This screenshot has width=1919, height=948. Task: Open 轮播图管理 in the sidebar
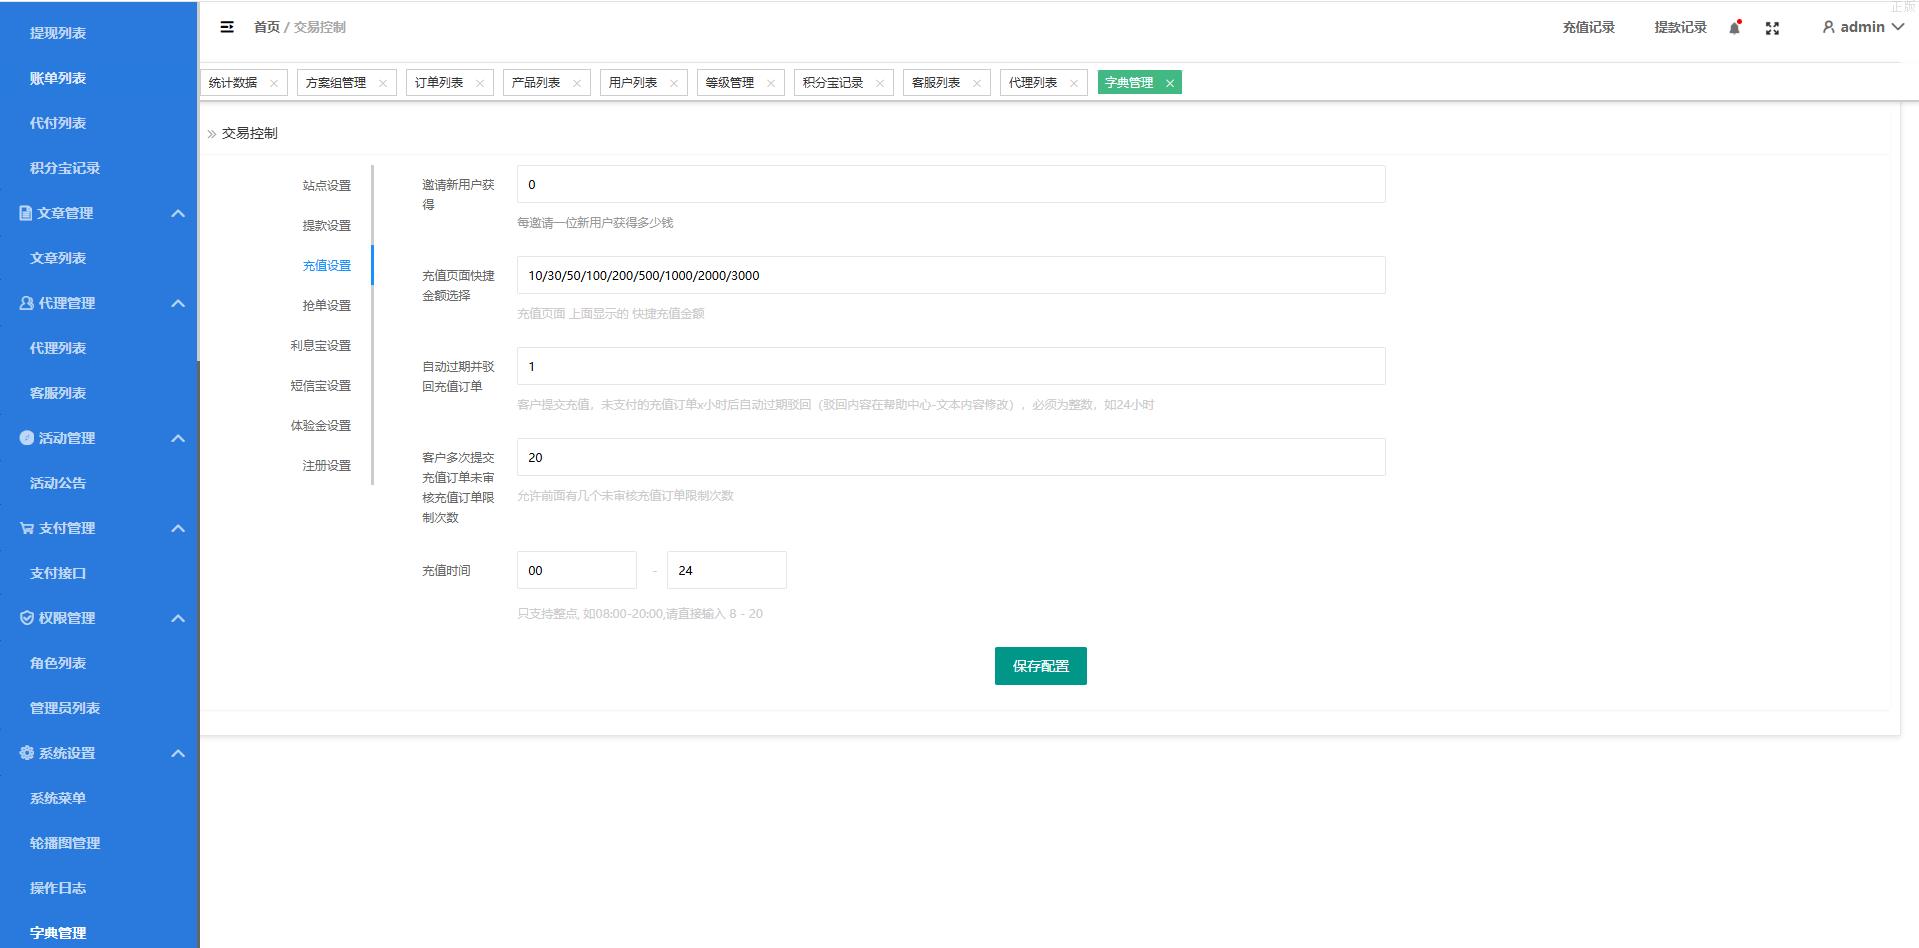coord(65,843)
